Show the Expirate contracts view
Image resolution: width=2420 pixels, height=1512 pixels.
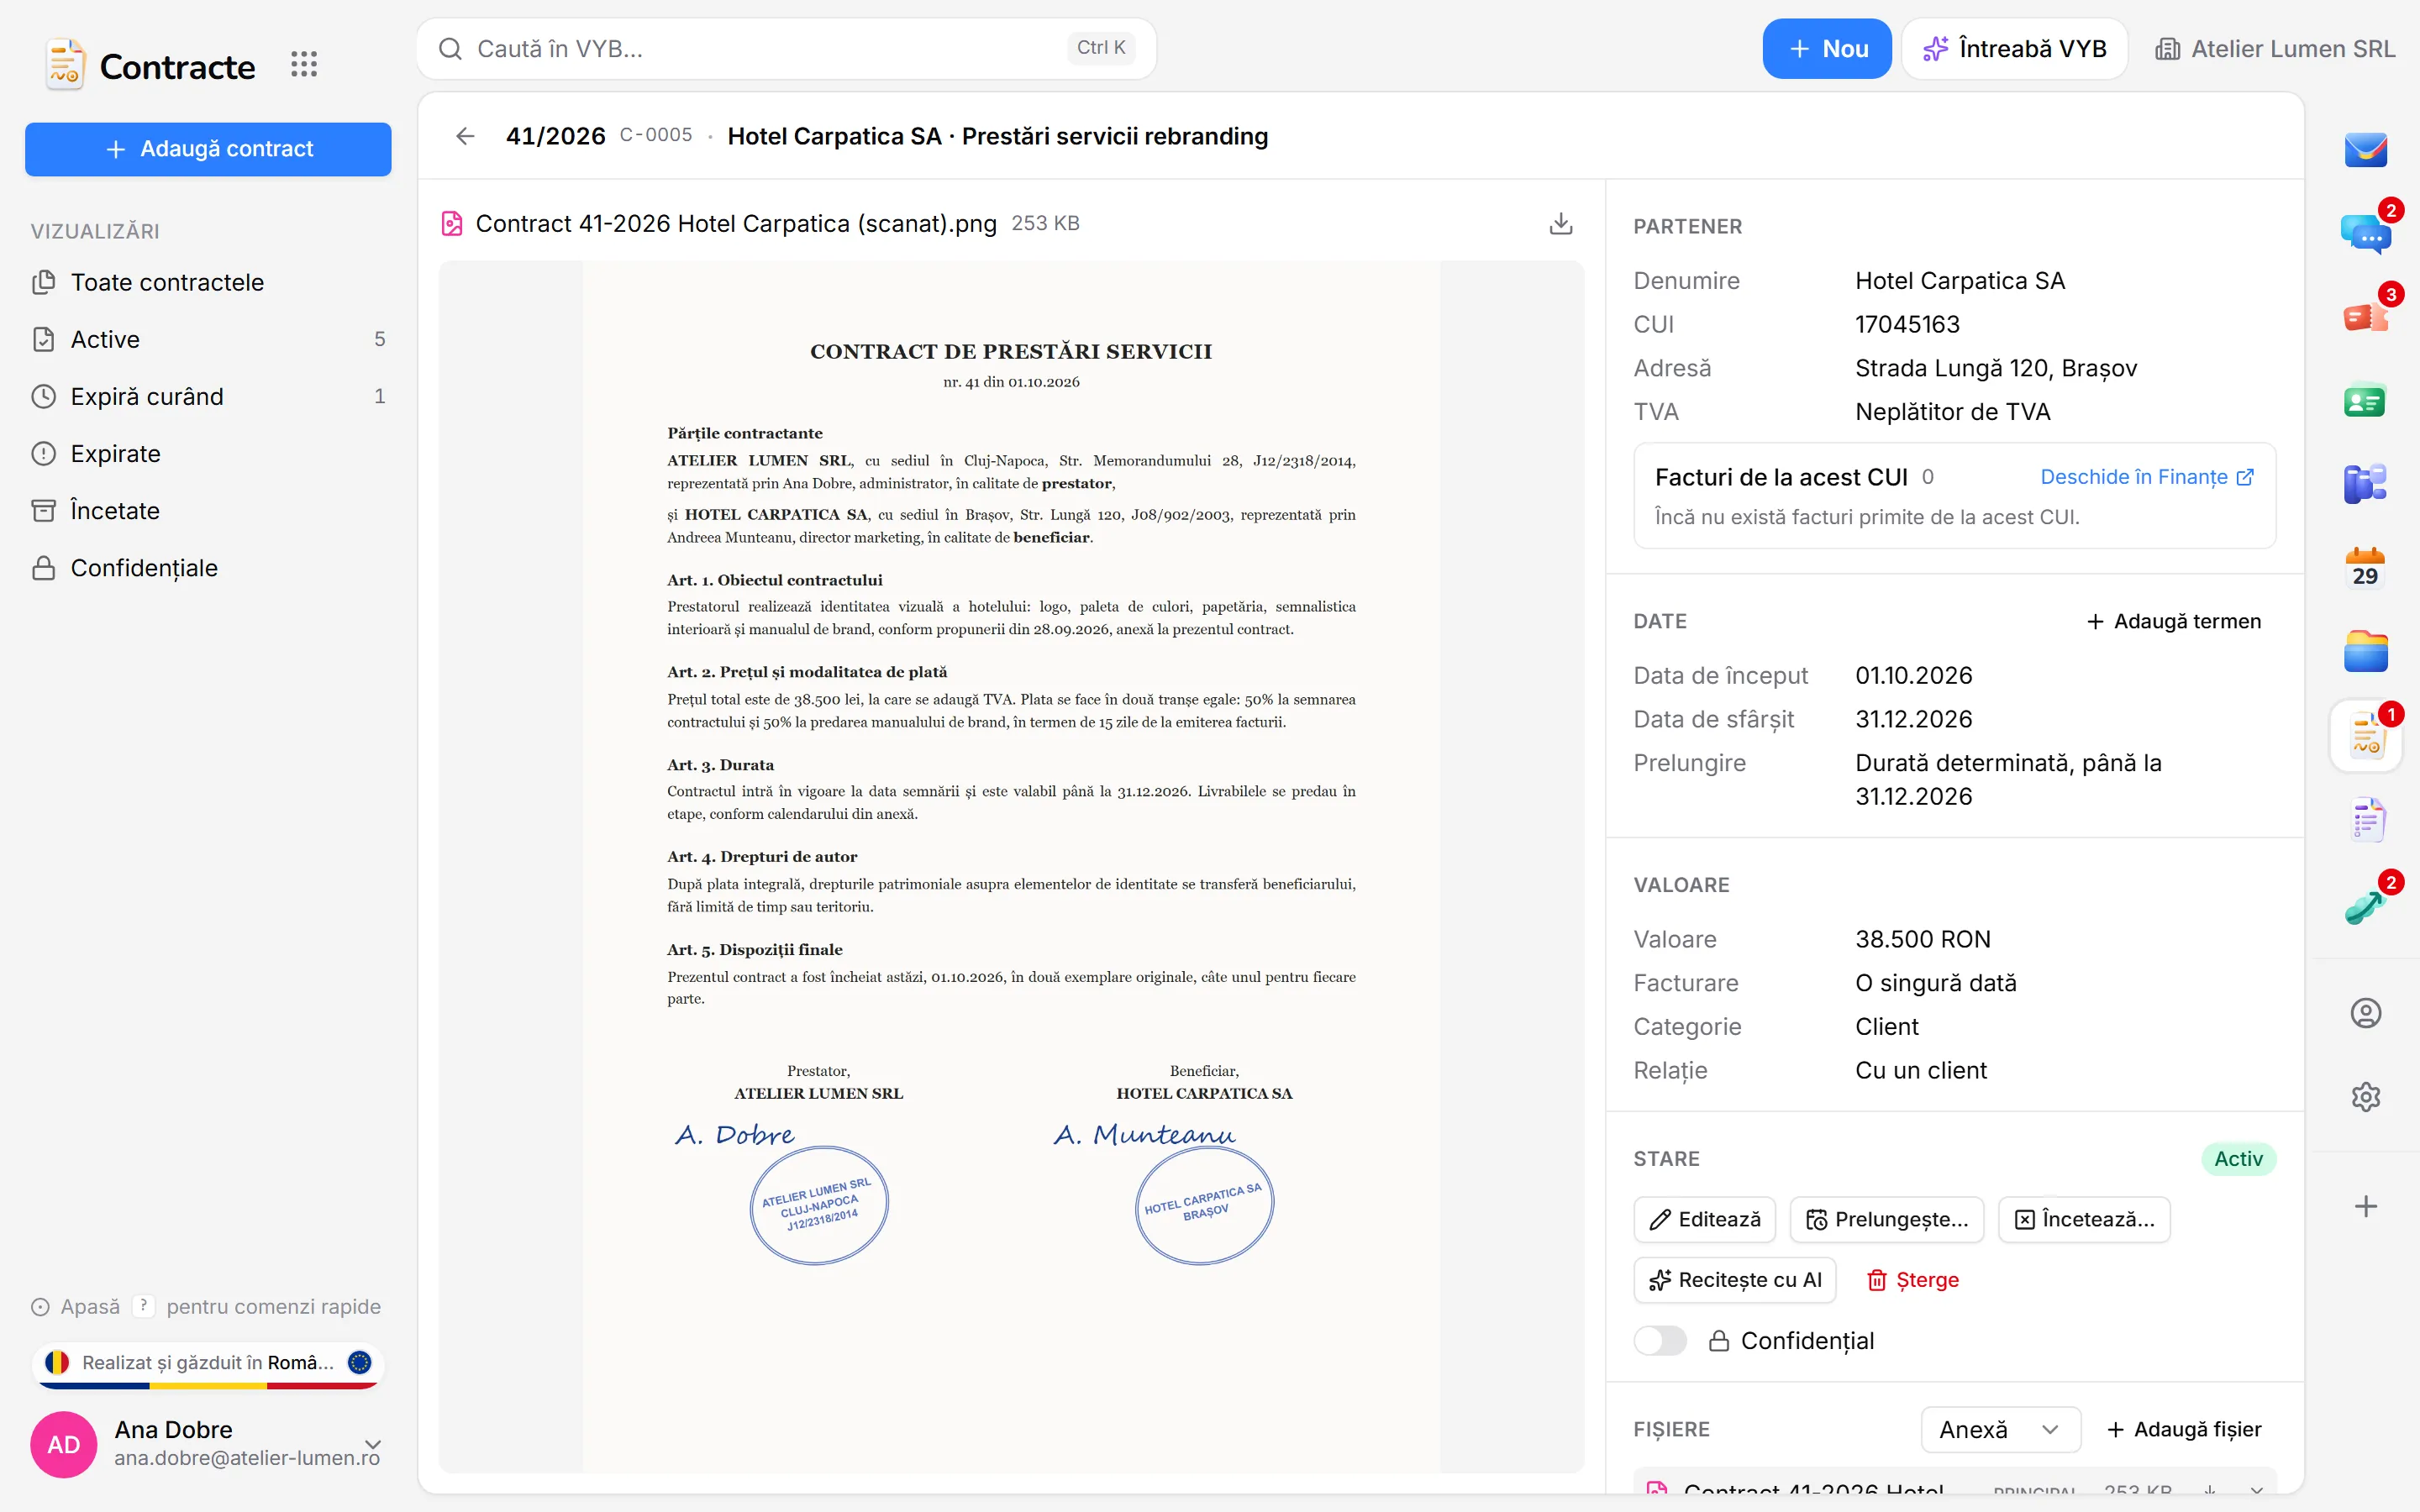[208, 454]
